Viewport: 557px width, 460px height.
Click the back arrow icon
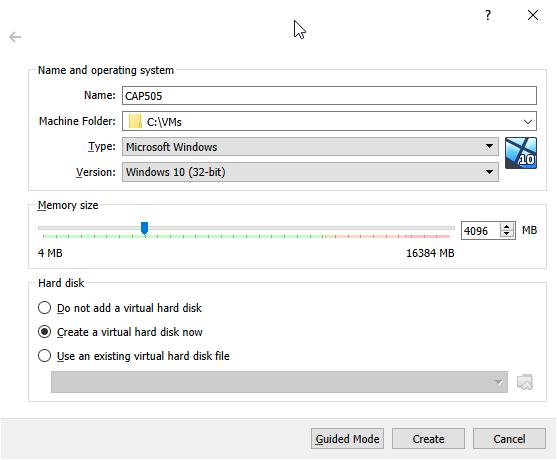click(15, 37)
